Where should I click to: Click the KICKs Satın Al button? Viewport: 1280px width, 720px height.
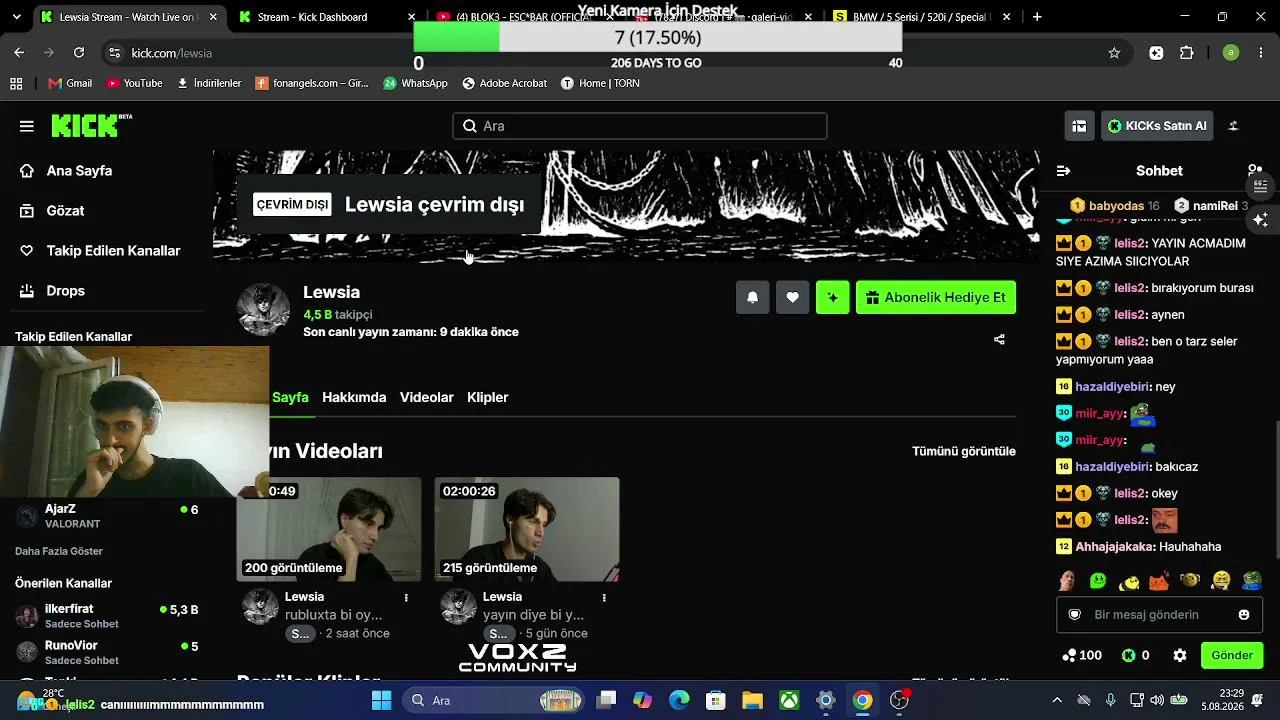(x=1159, y=126)
